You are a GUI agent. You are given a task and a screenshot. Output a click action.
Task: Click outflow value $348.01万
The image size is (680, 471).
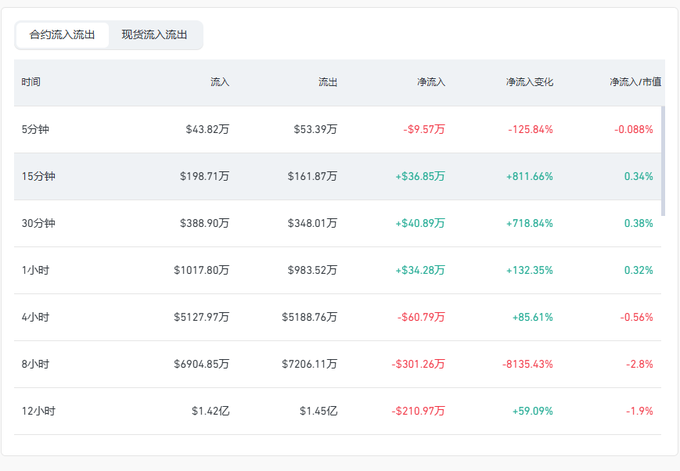(312, 223)
